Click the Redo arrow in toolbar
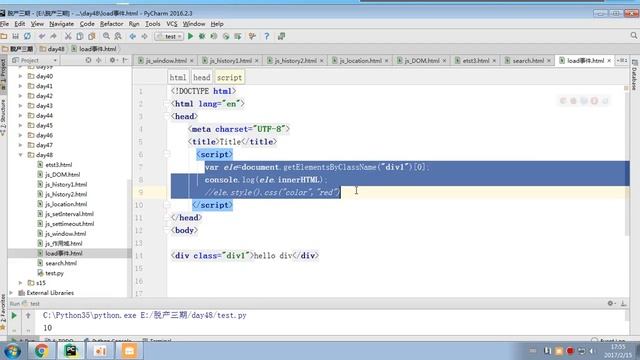The width and height of the screenshot is (640, 360). (53, 36)
